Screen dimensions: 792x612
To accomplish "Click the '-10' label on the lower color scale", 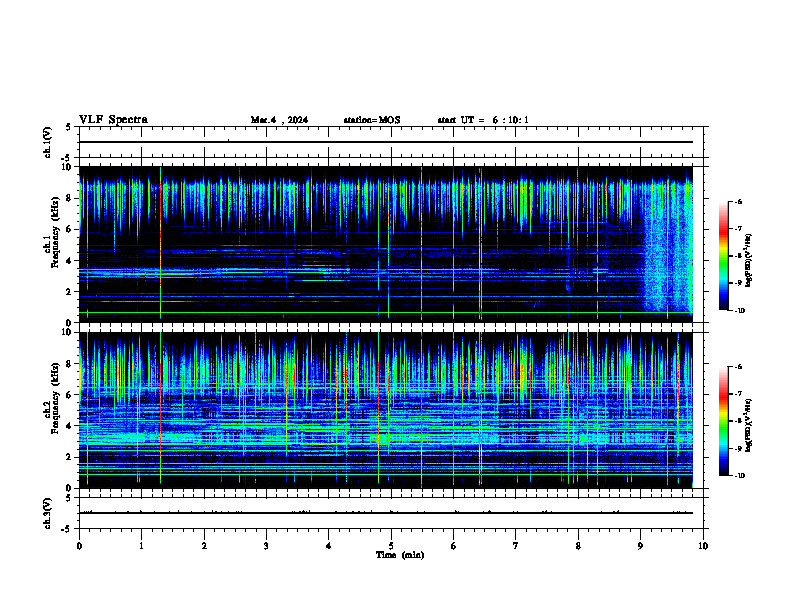I will 738,476.
